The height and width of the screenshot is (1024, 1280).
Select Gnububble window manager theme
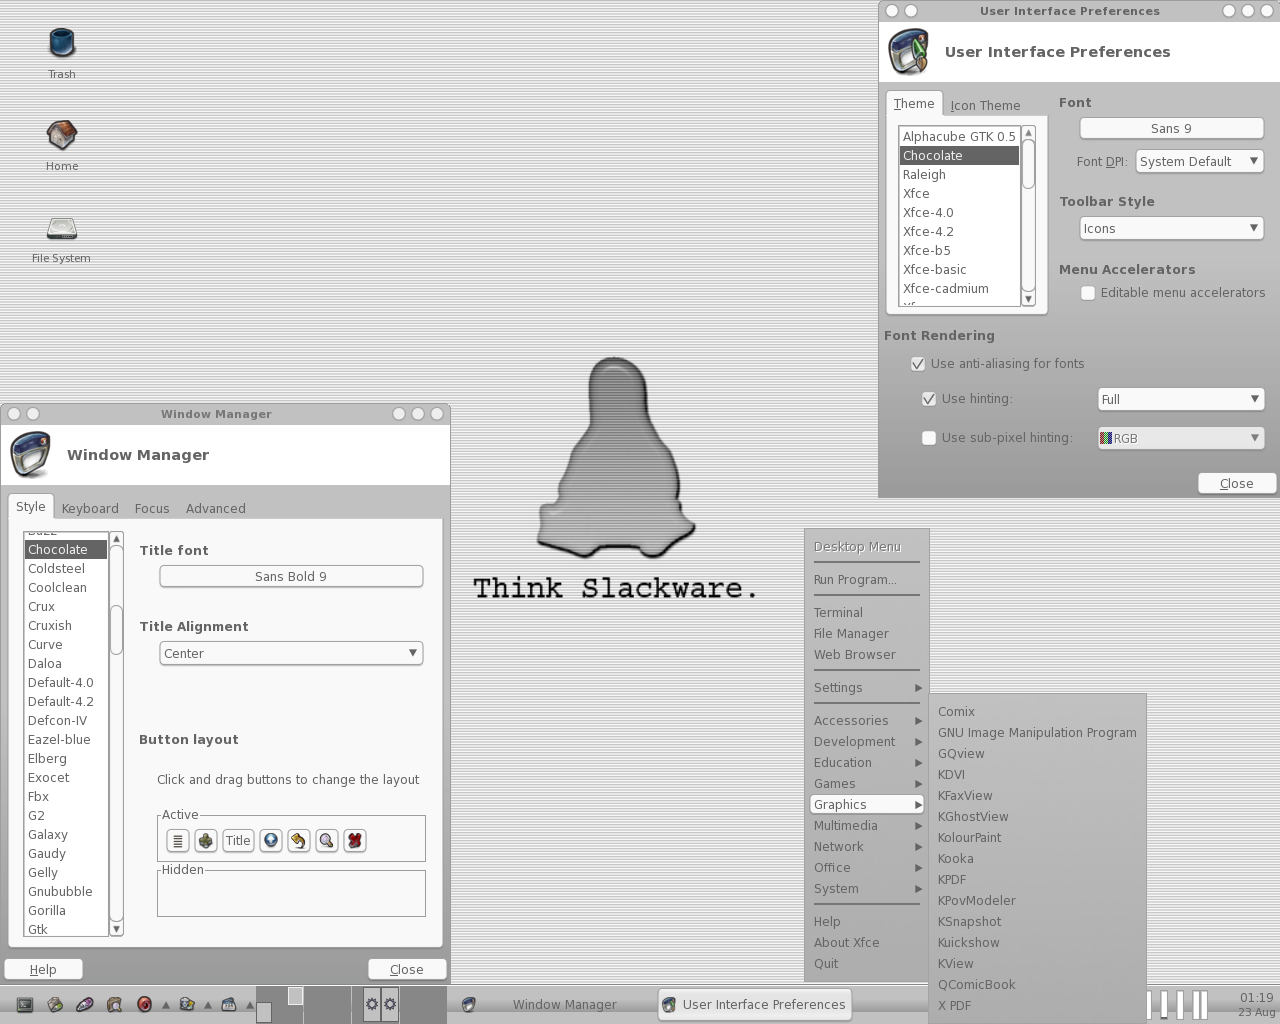click(x=66, y=892)
